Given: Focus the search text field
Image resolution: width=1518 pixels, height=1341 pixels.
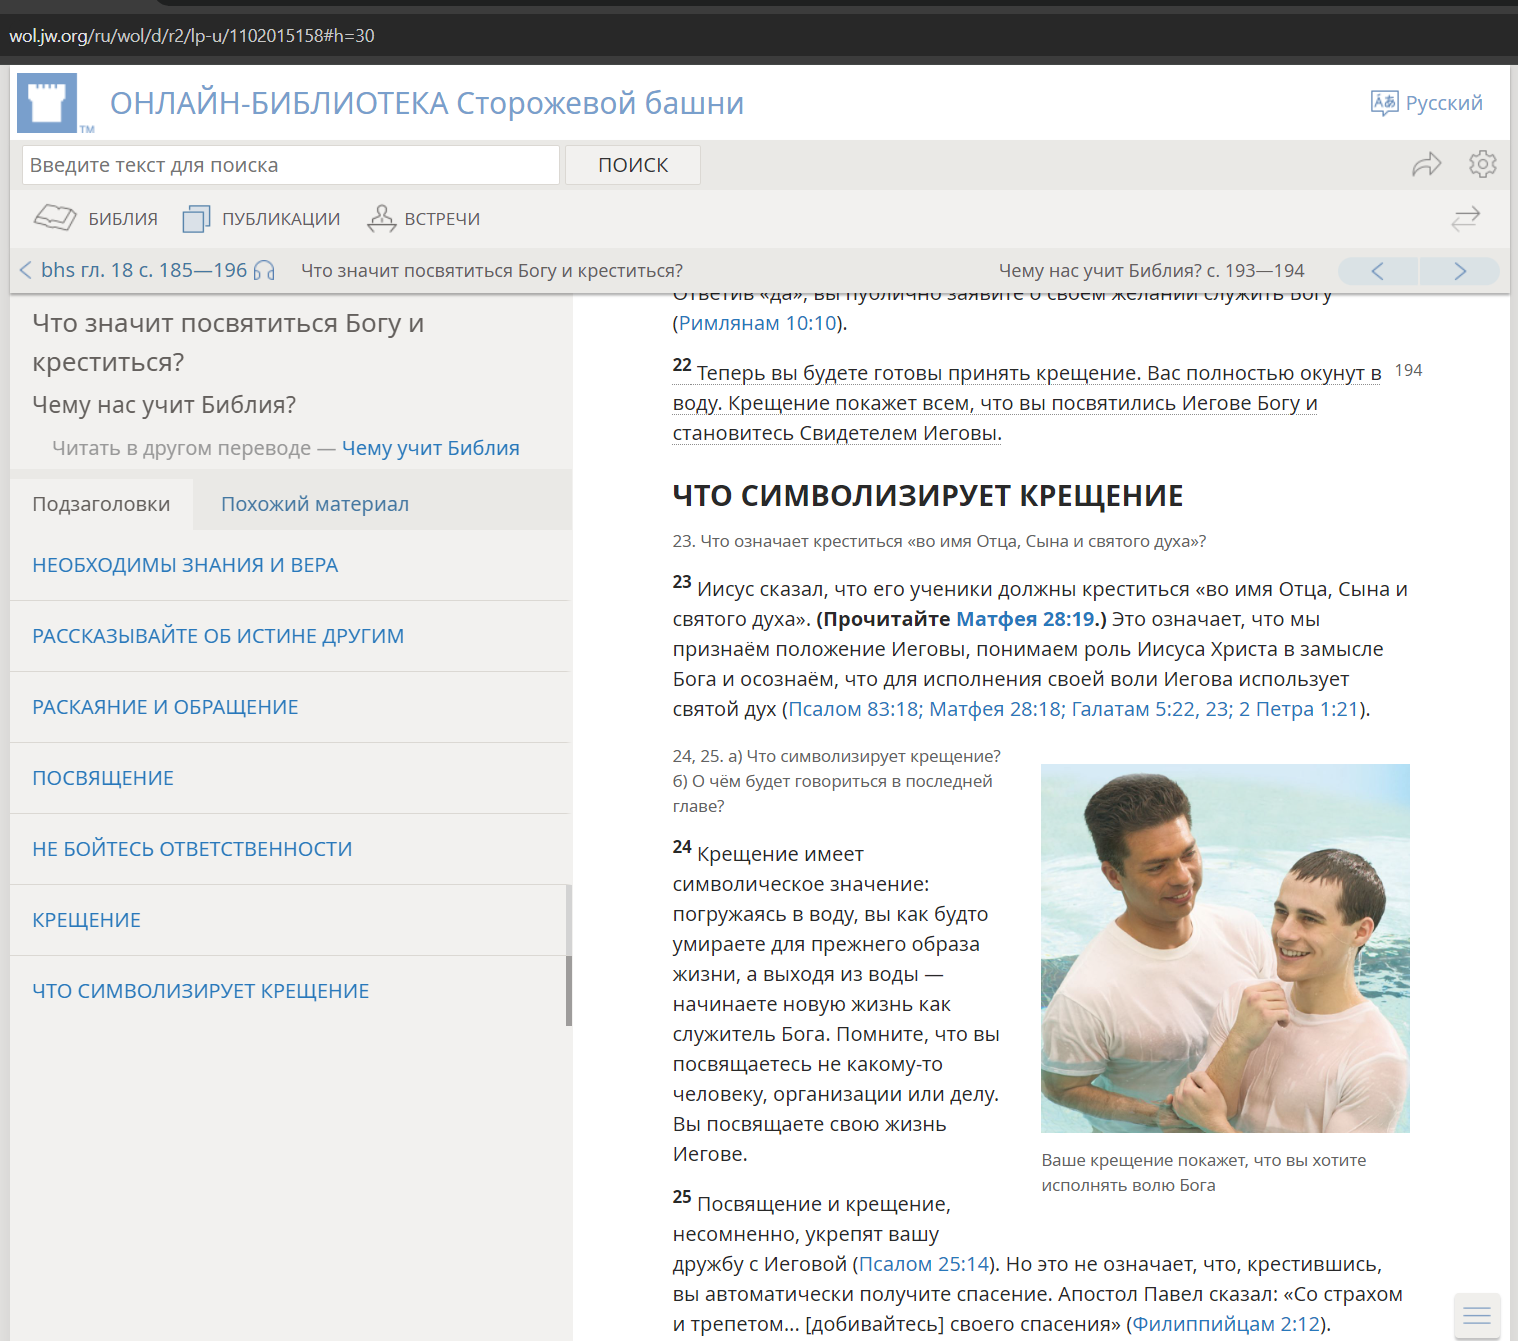Looking at the screenshot, I should [290, 165].
